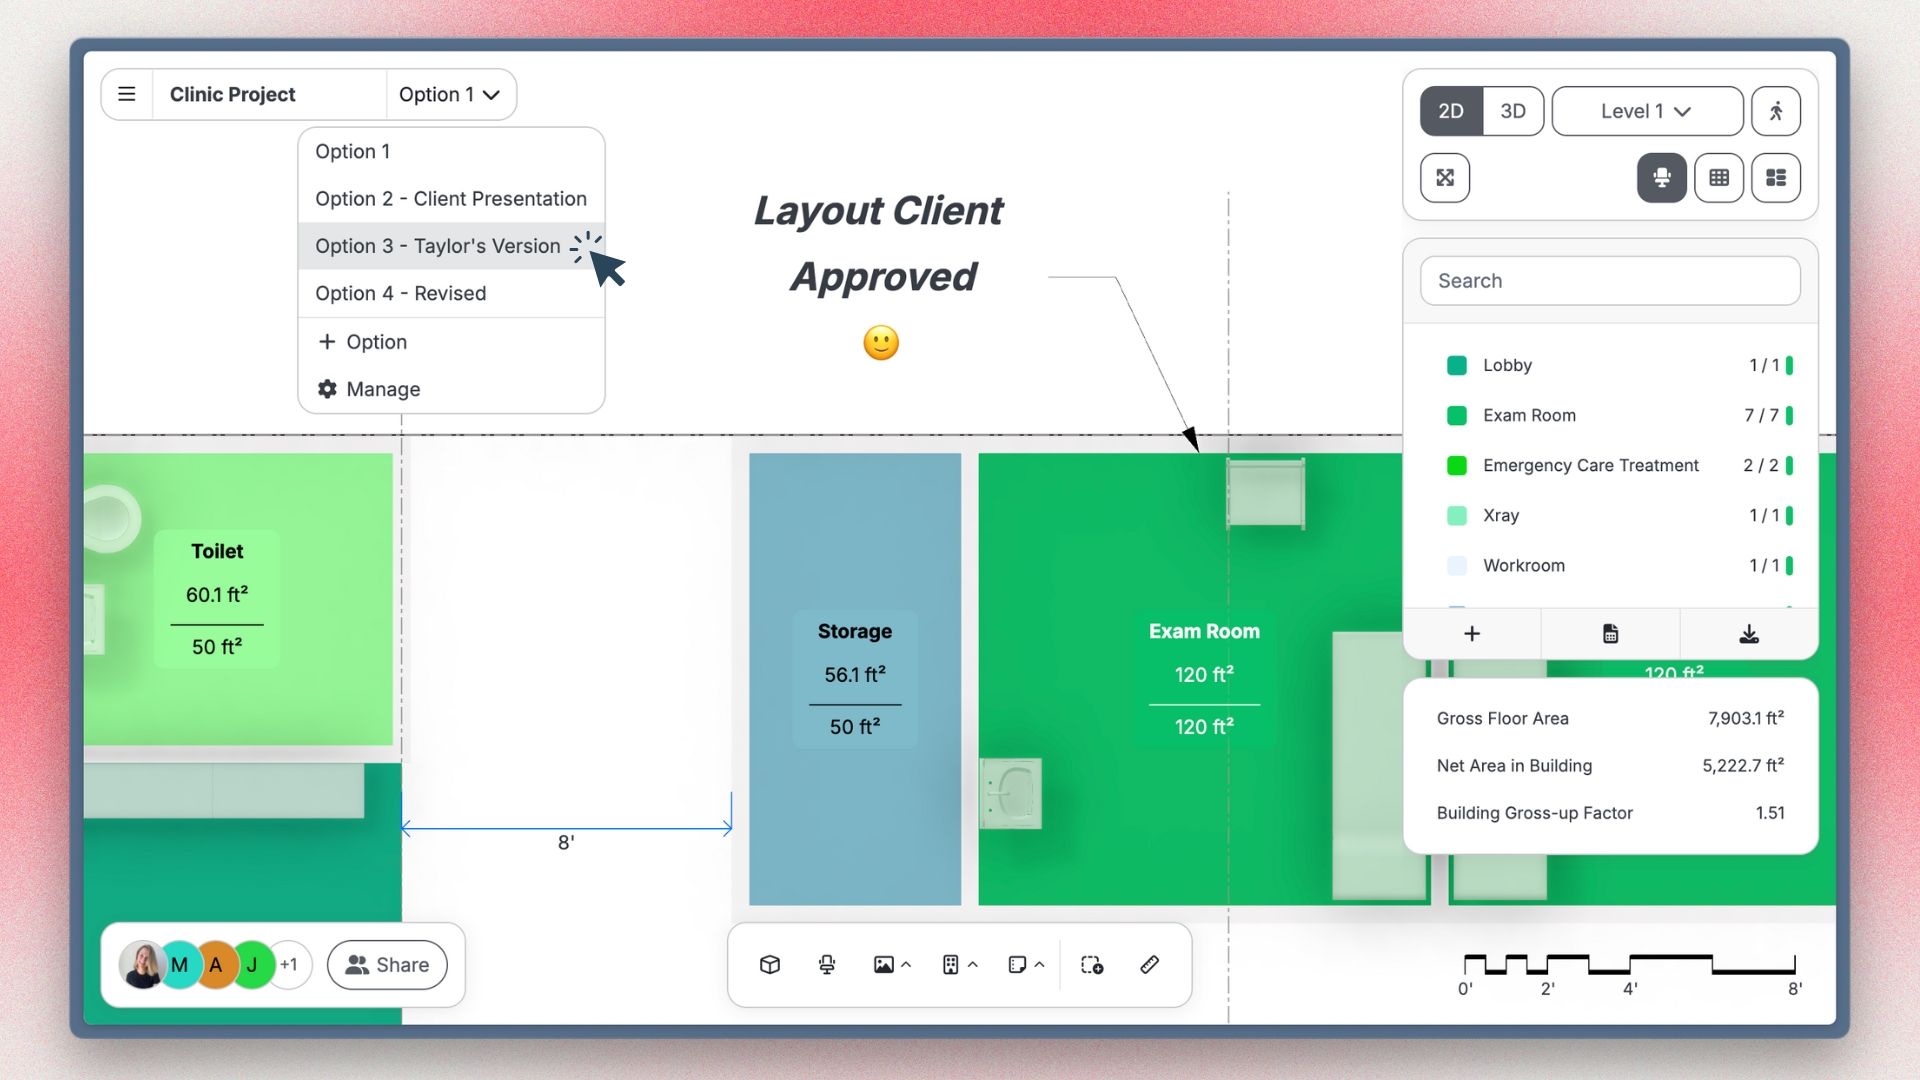Click the add-area tool icon
The height and width of the screenshot is (1080, 1920).
(1092, 965)
